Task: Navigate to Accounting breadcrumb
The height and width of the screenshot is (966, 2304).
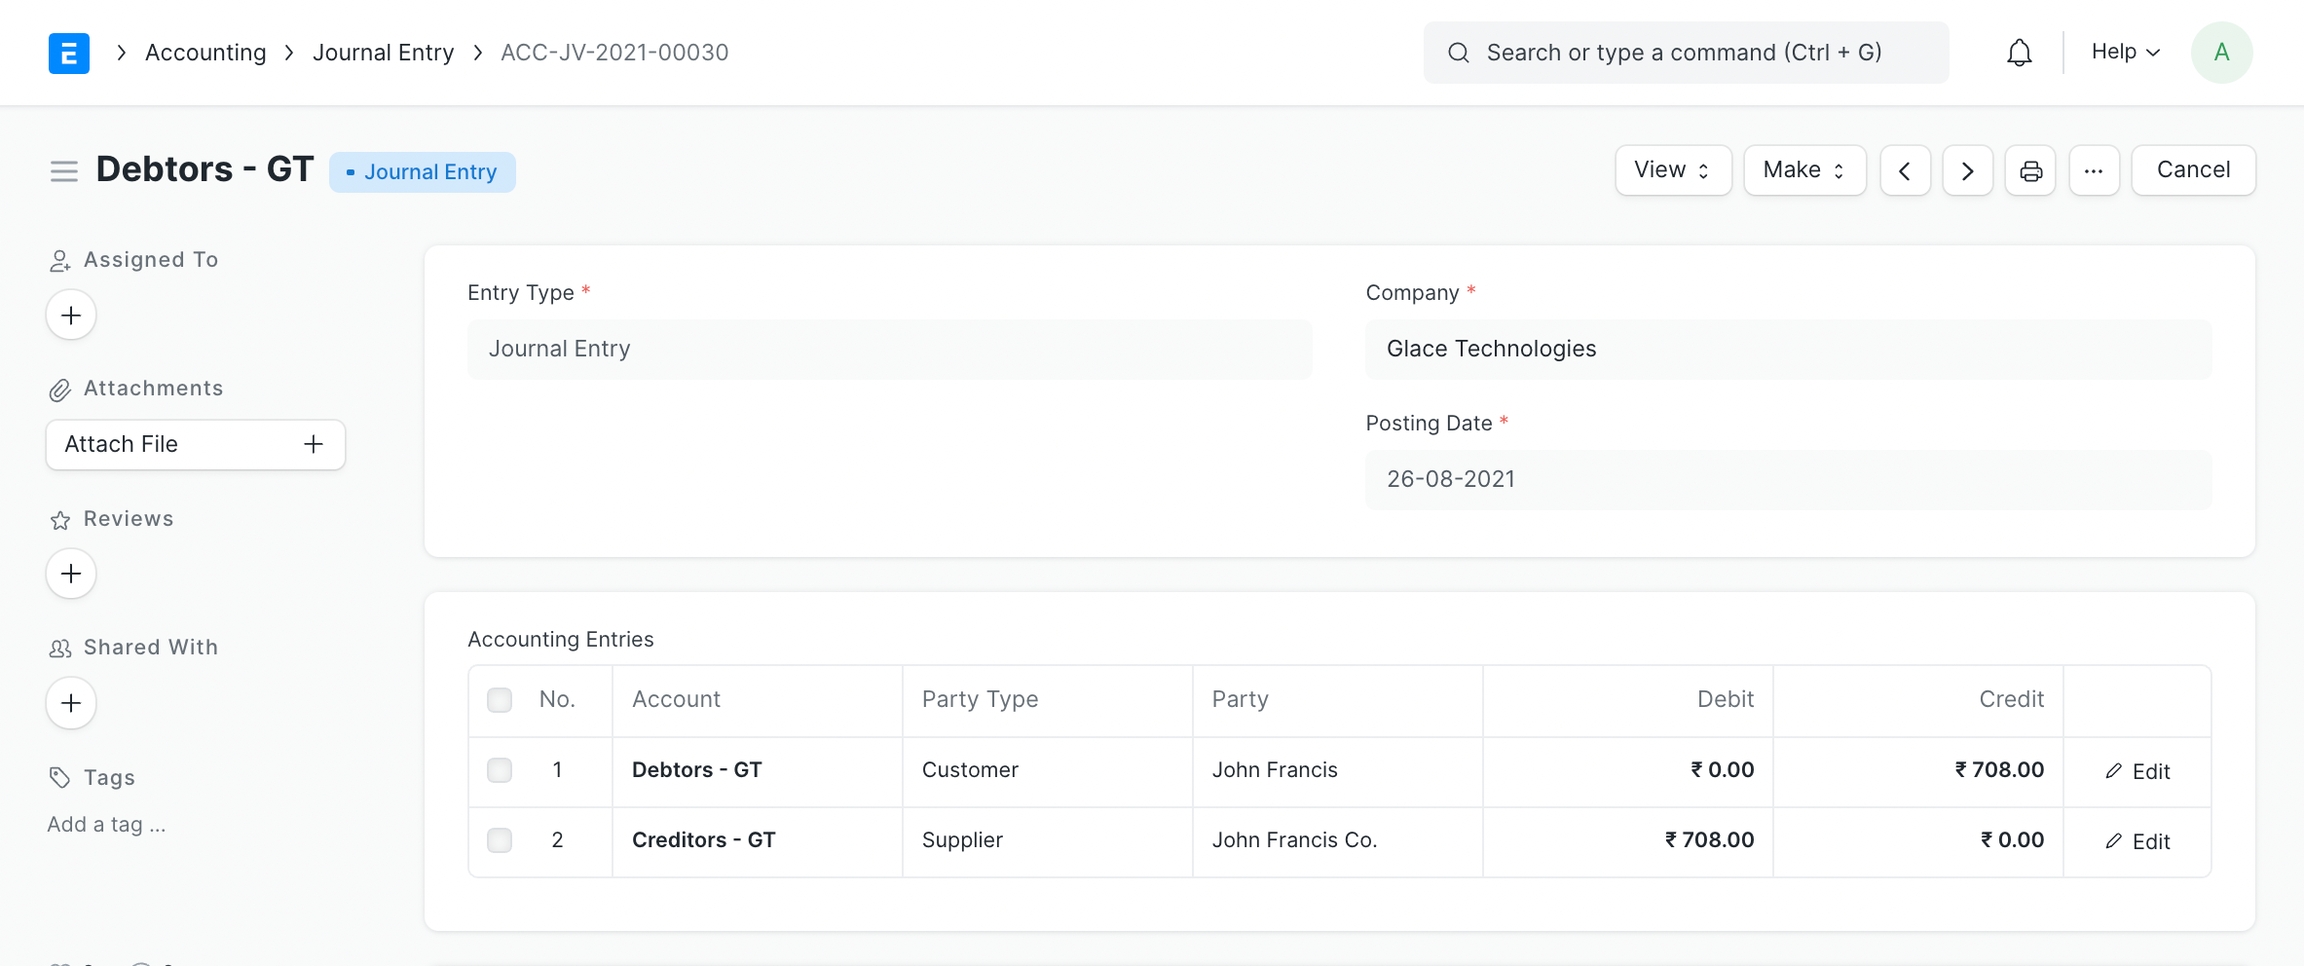Action: pos(206,53)
